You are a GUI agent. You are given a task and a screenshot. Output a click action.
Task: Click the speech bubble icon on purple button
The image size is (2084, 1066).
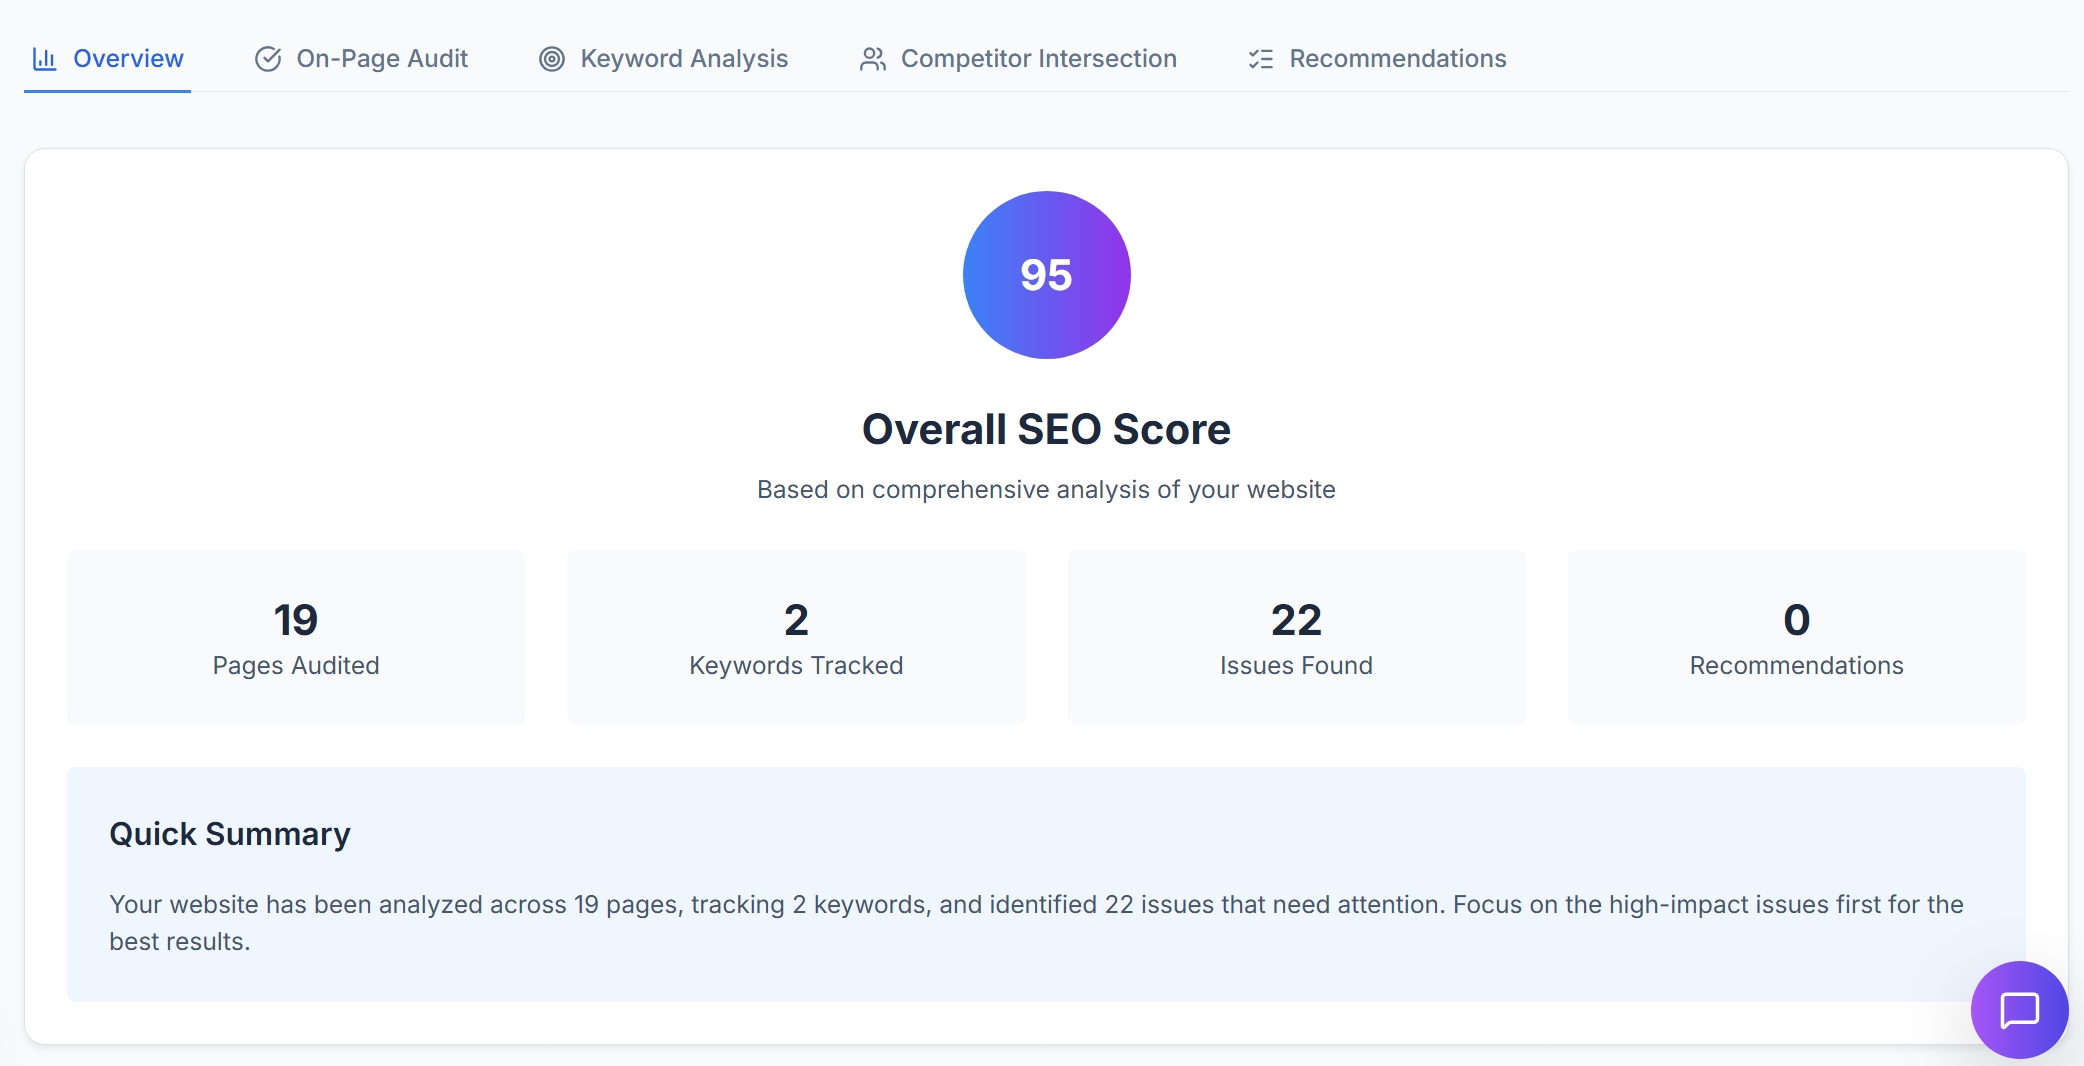click(2019, 1009)
